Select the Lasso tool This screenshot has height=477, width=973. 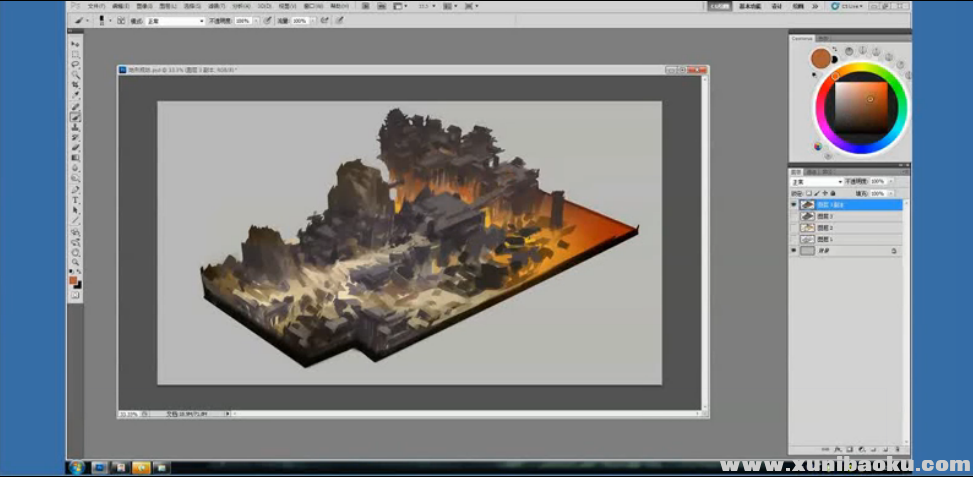75,64
